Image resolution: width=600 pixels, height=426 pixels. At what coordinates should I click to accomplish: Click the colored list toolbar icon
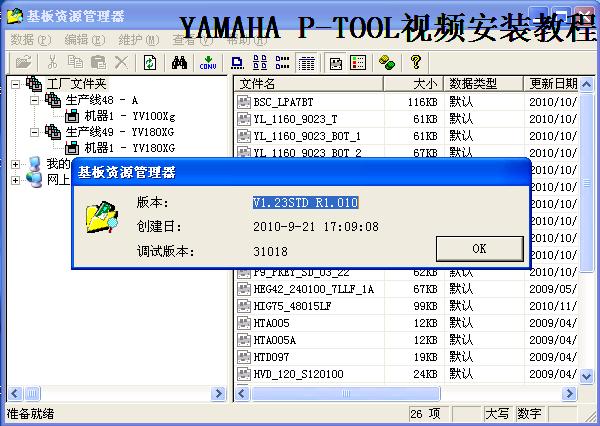pyautogui.click(x=358, y=63)
